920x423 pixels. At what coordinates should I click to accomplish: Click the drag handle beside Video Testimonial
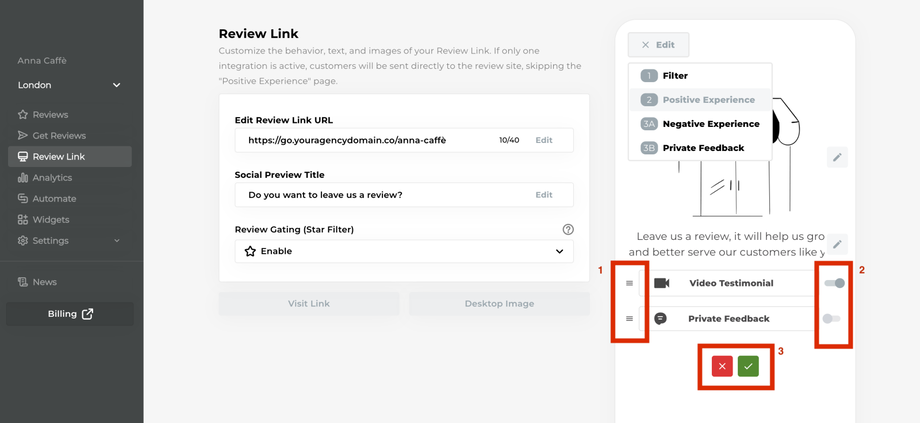pos(629,284)
